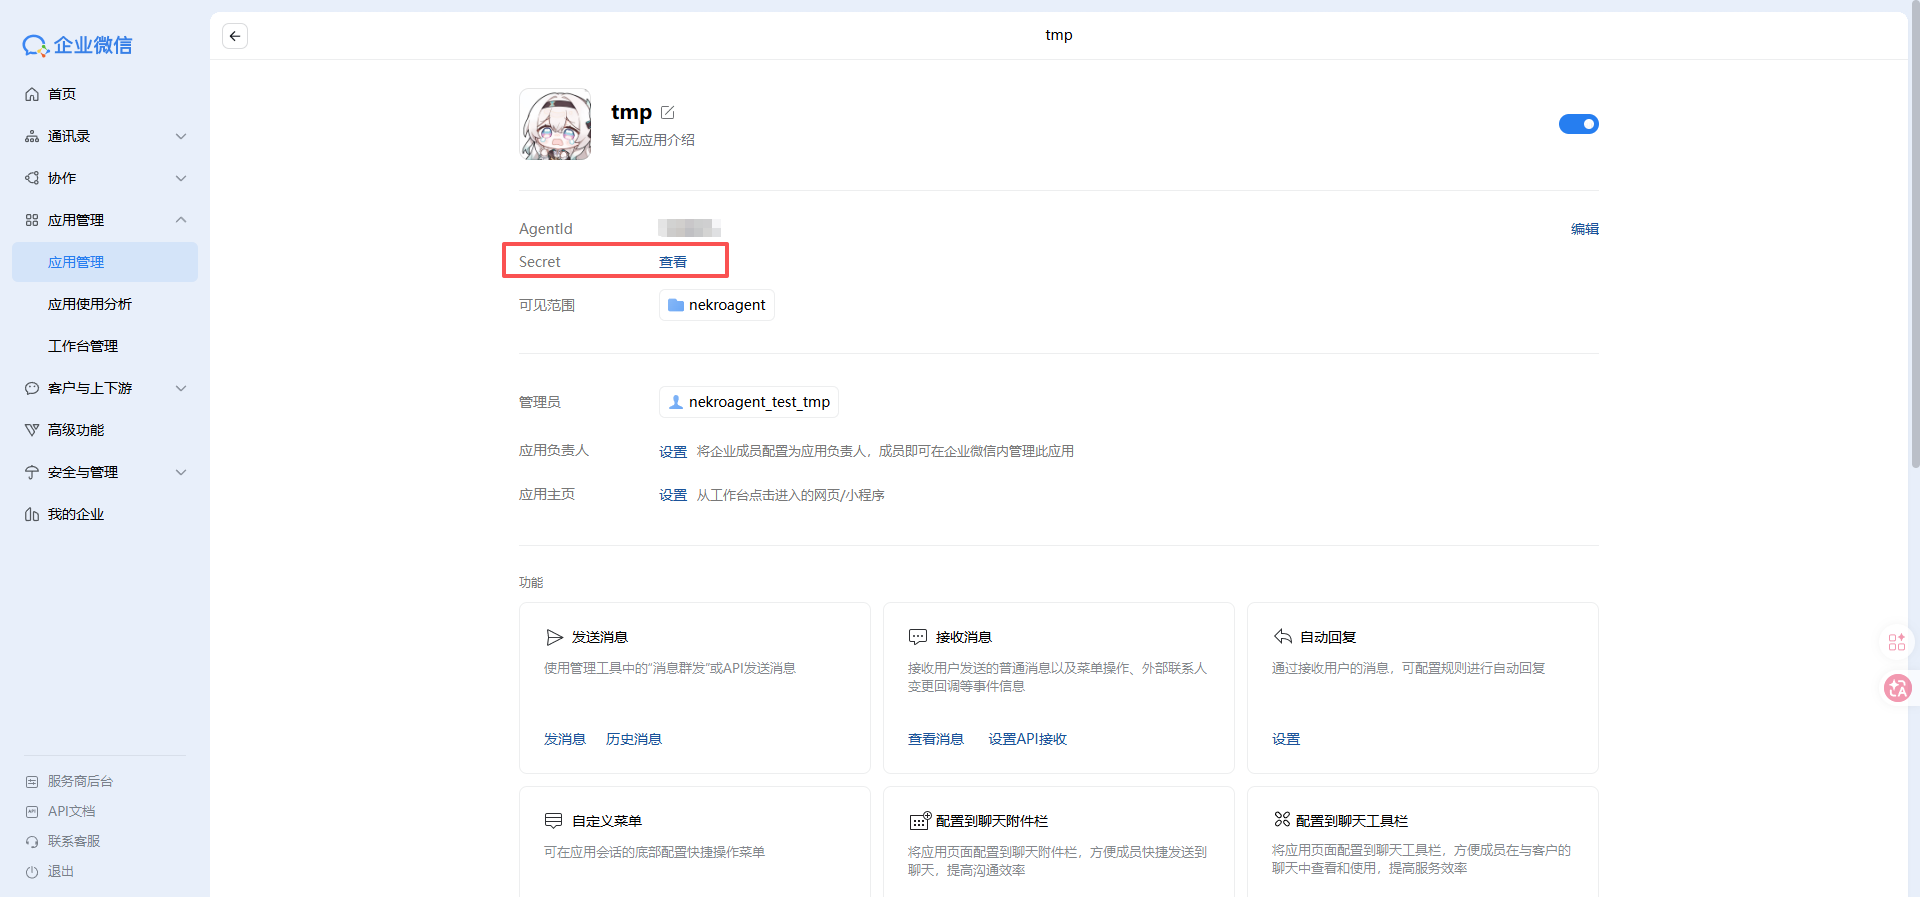Image resolution: width=1920 pixels, height=897 pixels.
Task: Open the 企业微信 logo home
Action: tap(78, 45)
